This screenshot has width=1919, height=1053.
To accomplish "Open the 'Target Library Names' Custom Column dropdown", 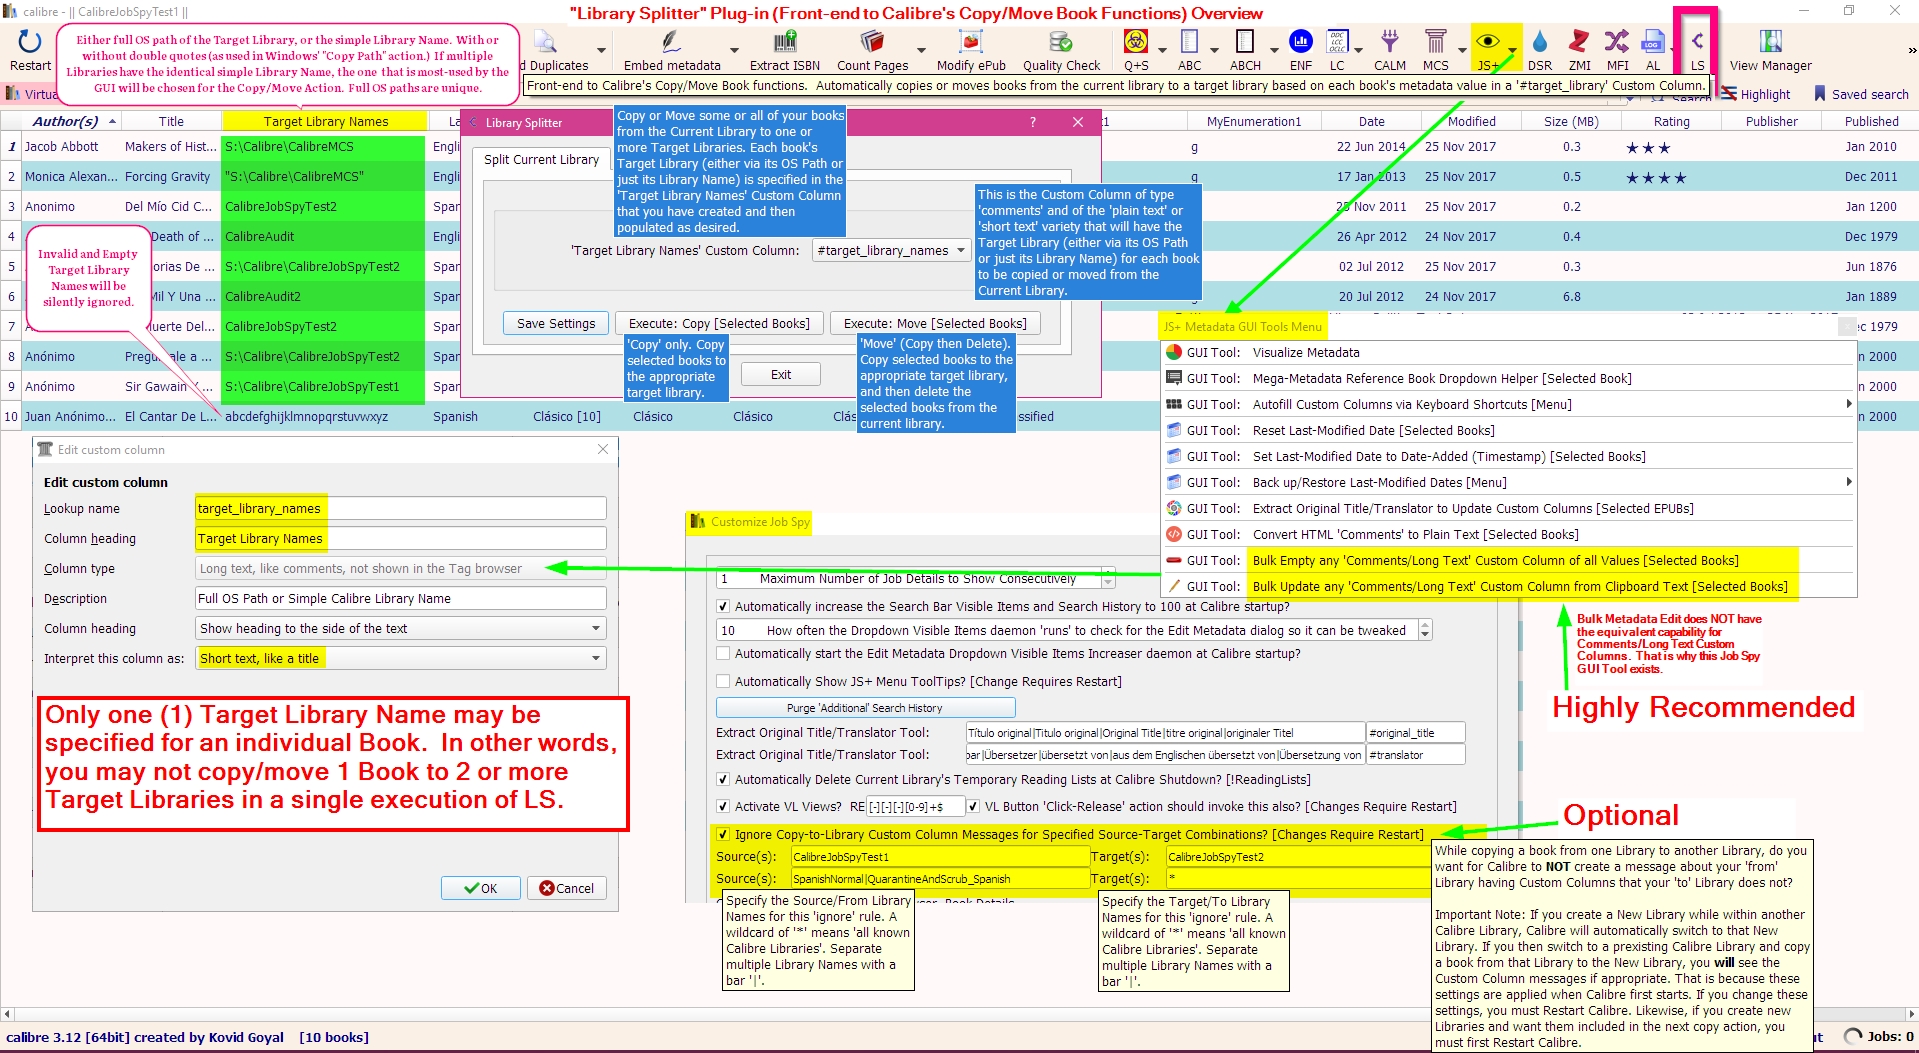I will (x=891, y=251).
